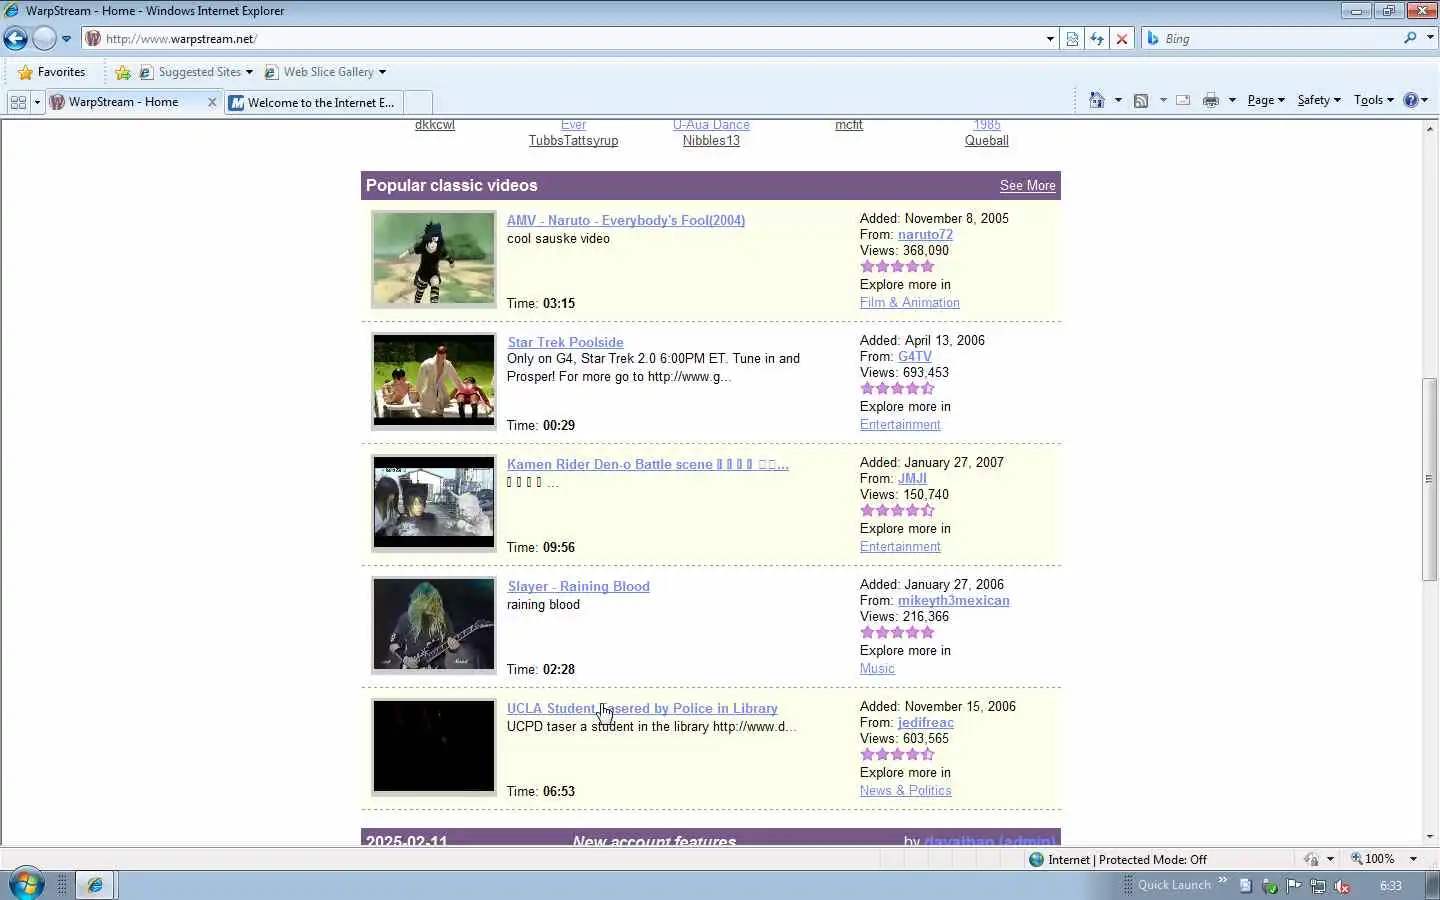This screenshot has height=900, width=1440.
Task: Click the Stop loading icon
Action: [1122, 39]
